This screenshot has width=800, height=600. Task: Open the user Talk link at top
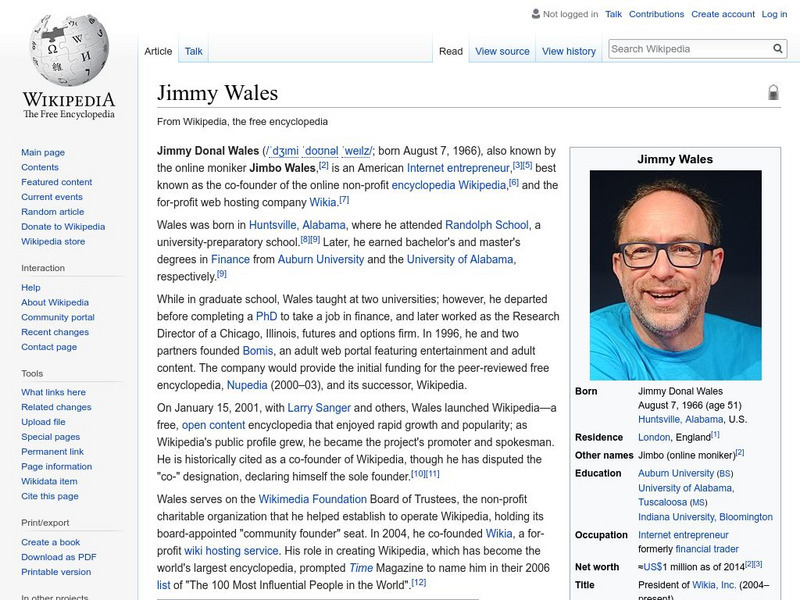[x=613, y=14]
